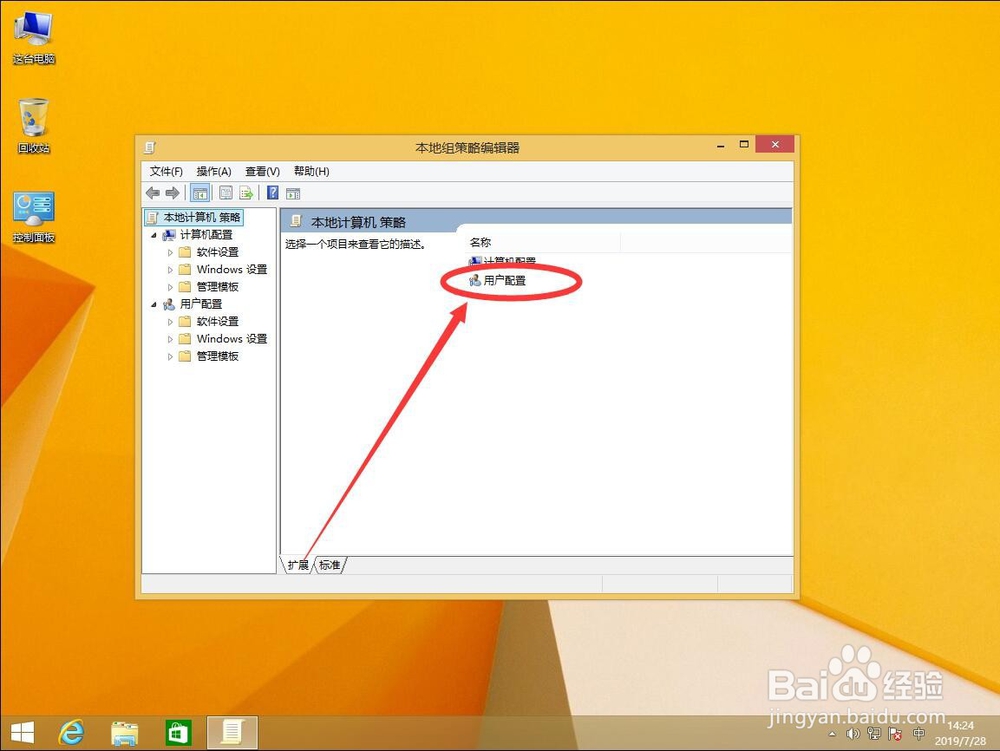Toggle the show/hide console tree toolbar button

(x=200, y=193)
